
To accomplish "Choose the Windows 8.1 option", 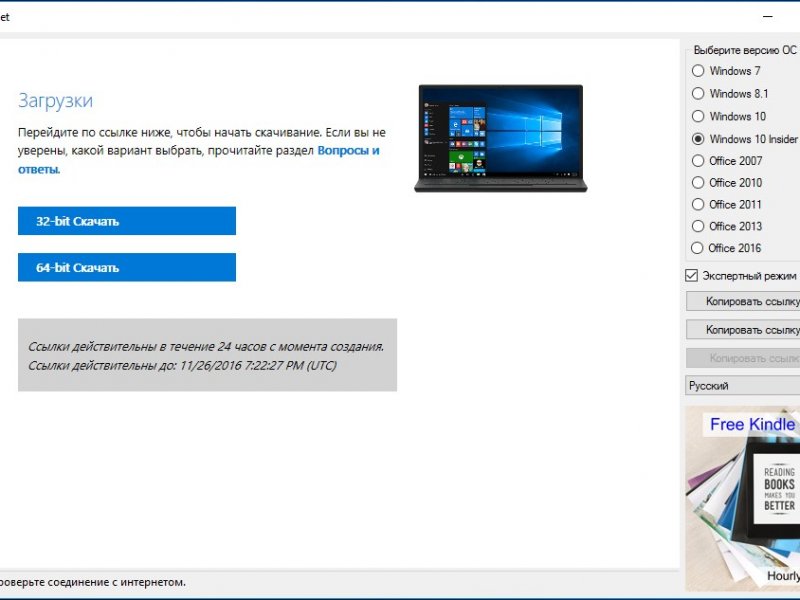I will tap(698, 93).
